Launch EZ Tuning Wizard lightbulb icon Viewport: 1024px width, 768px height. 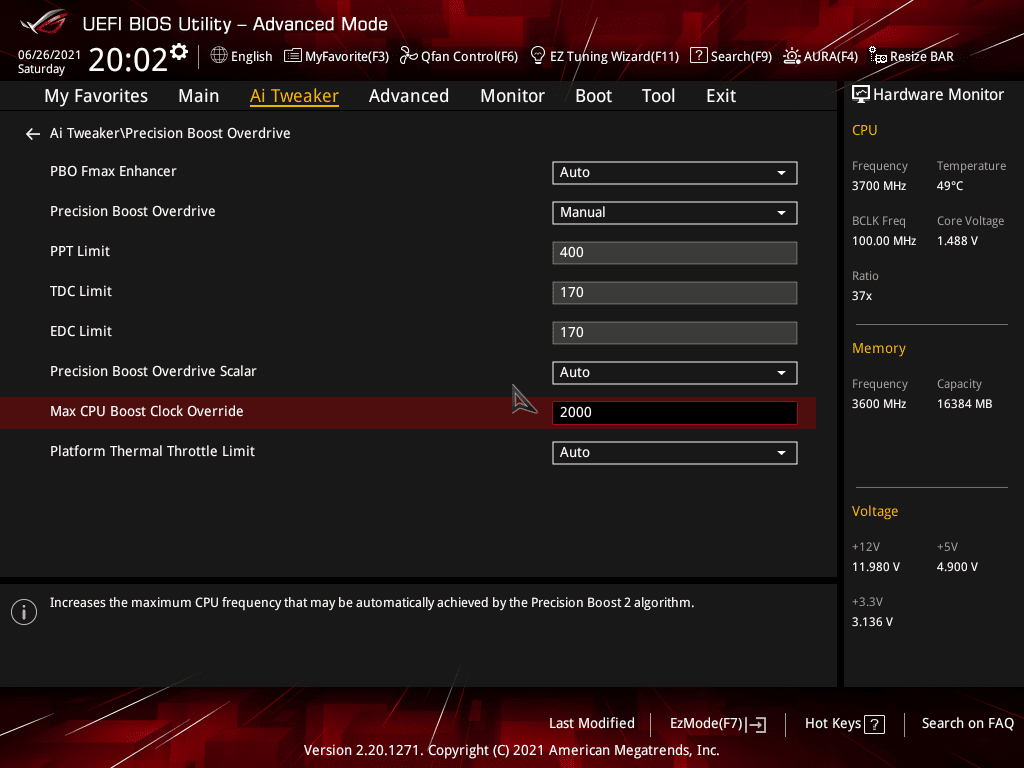point(537,56)
